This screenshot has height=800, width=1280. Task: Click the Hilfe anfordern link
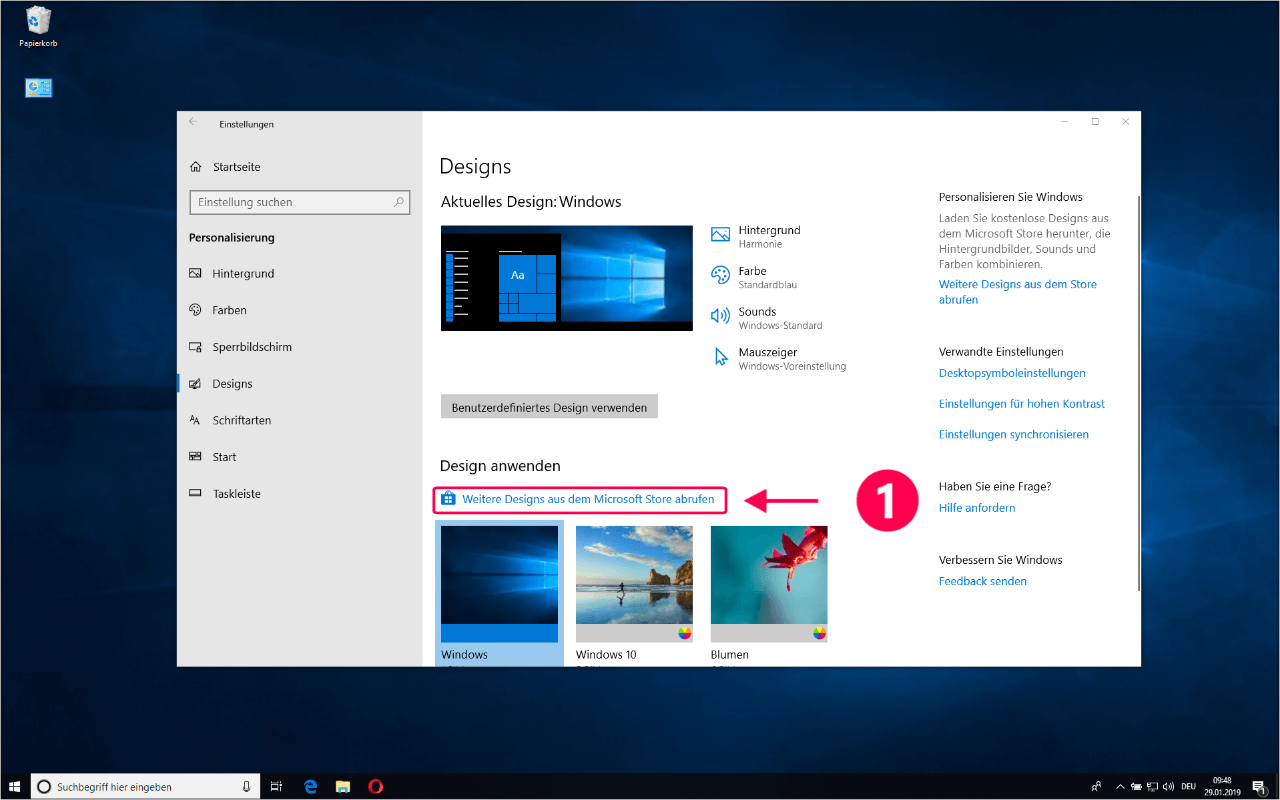point(977,508)
